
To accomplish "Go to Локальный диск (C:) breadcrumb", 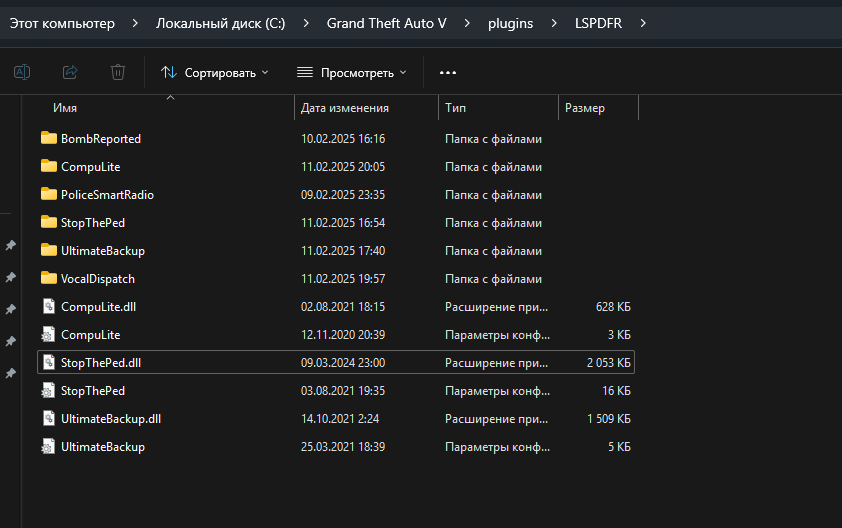I will pyautogui.click(x=220, y=23).
